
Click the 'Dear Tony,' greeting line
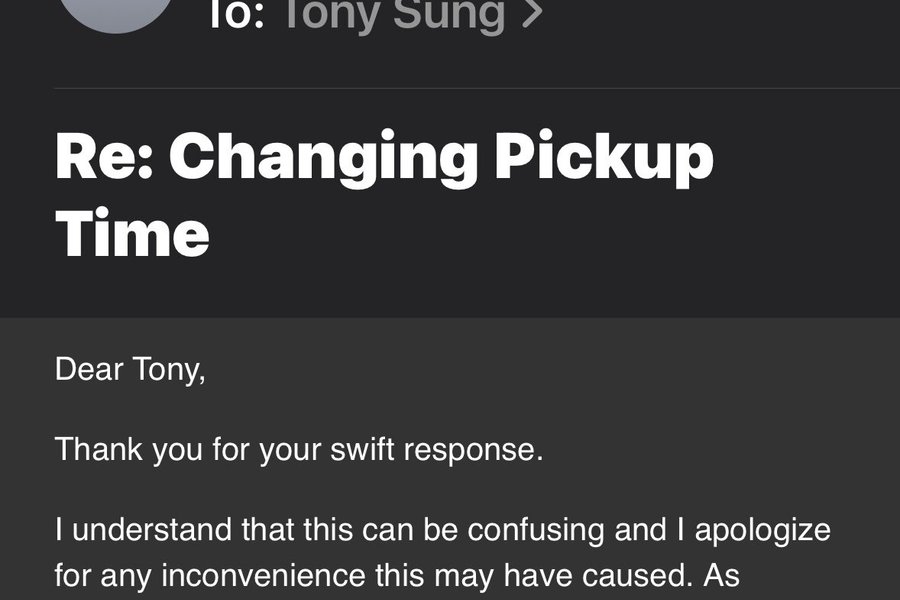[130, 369]
